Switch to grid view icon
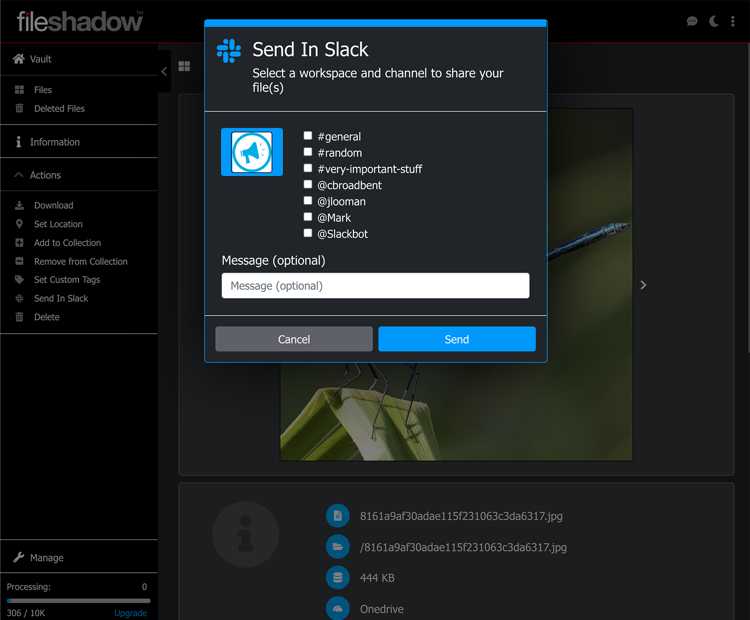 click(184, 66)
